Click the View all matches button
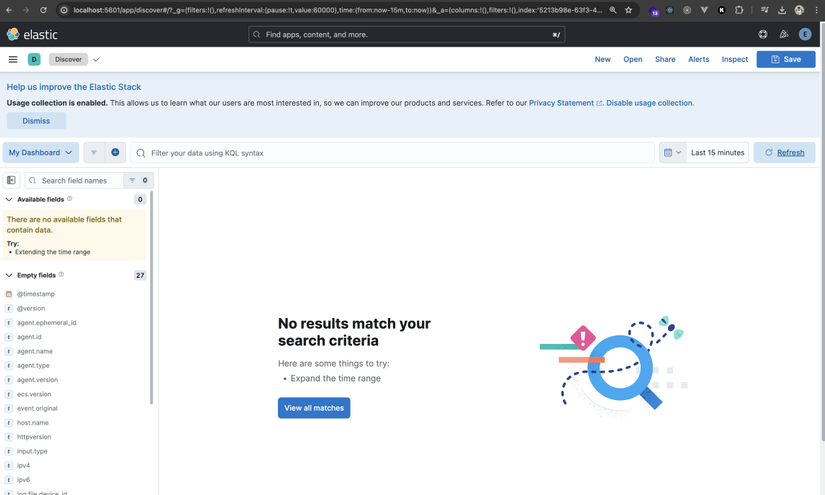Image resolution: width=825 pixels, height=495 pixels. (x=314, y=408)
